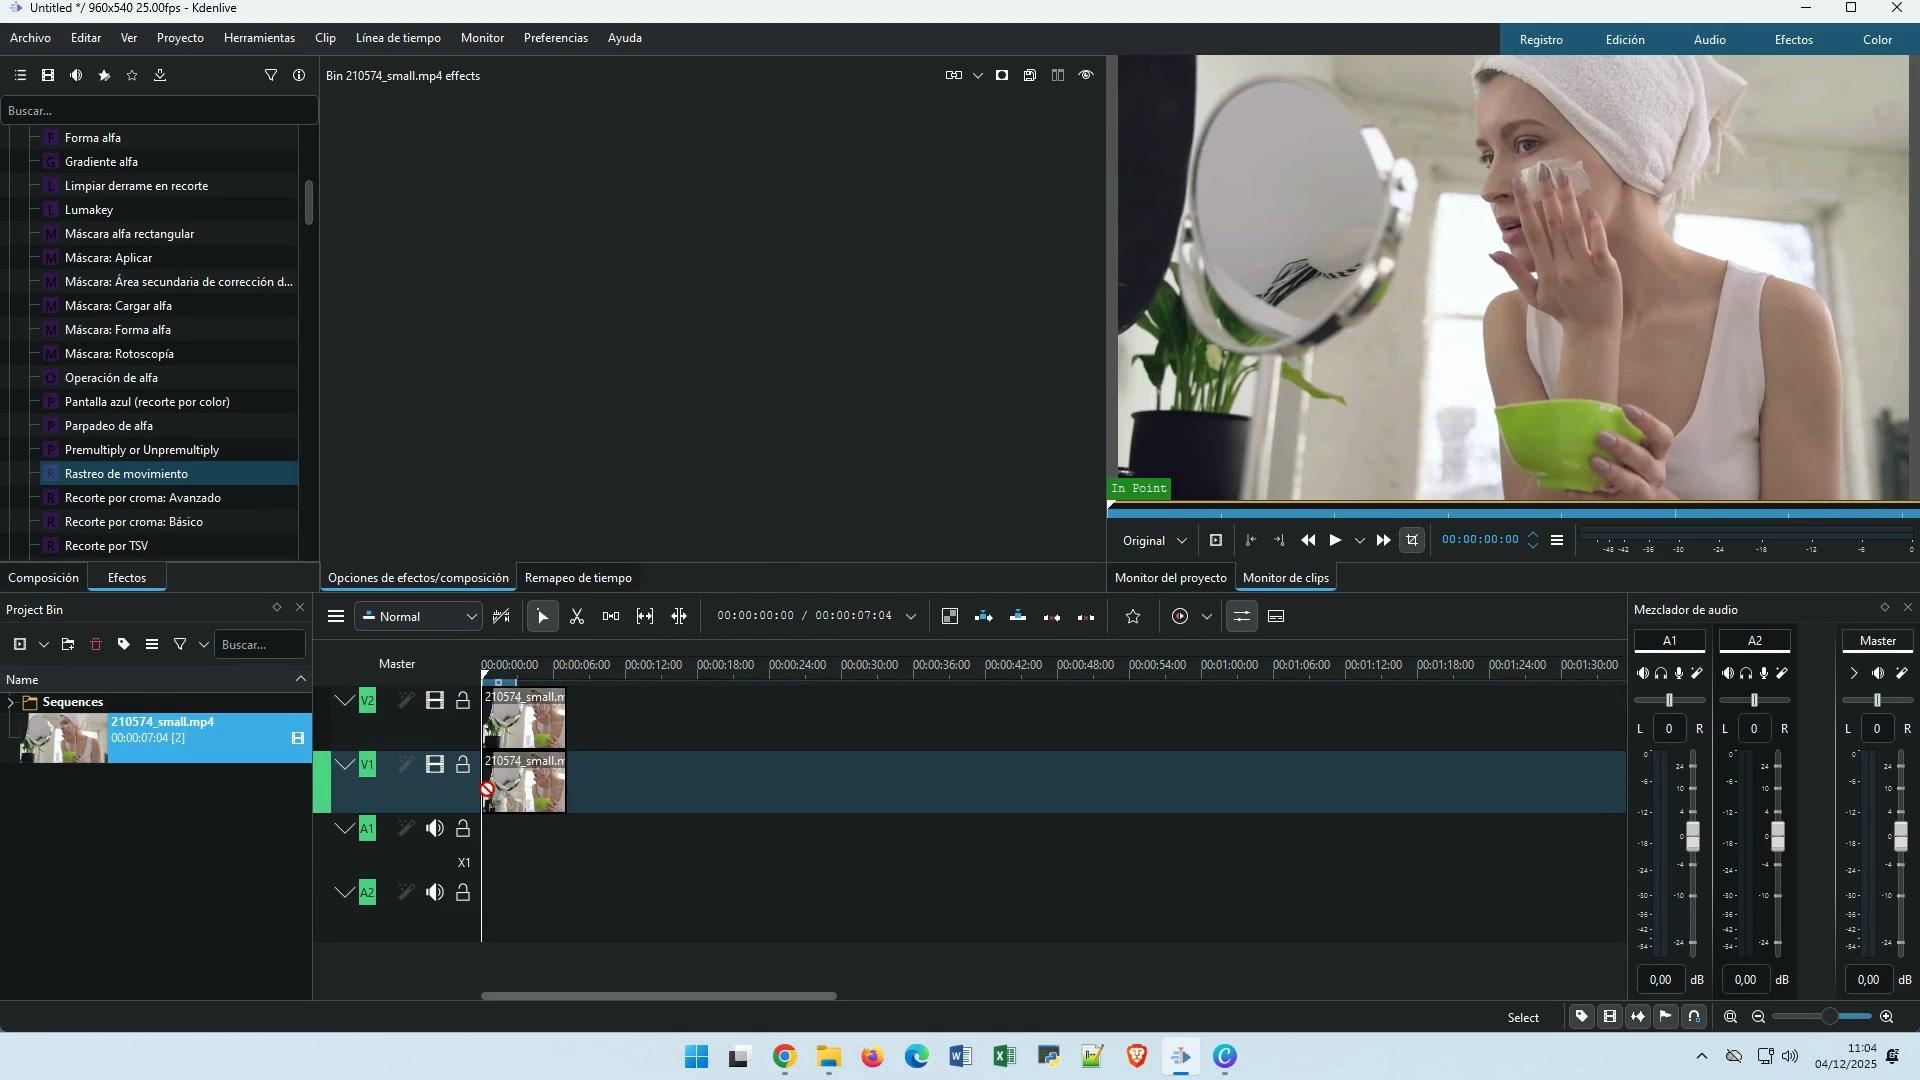
Task: Select the Máscara: Rotoscopía effect
Action: [x=119, y=354]
